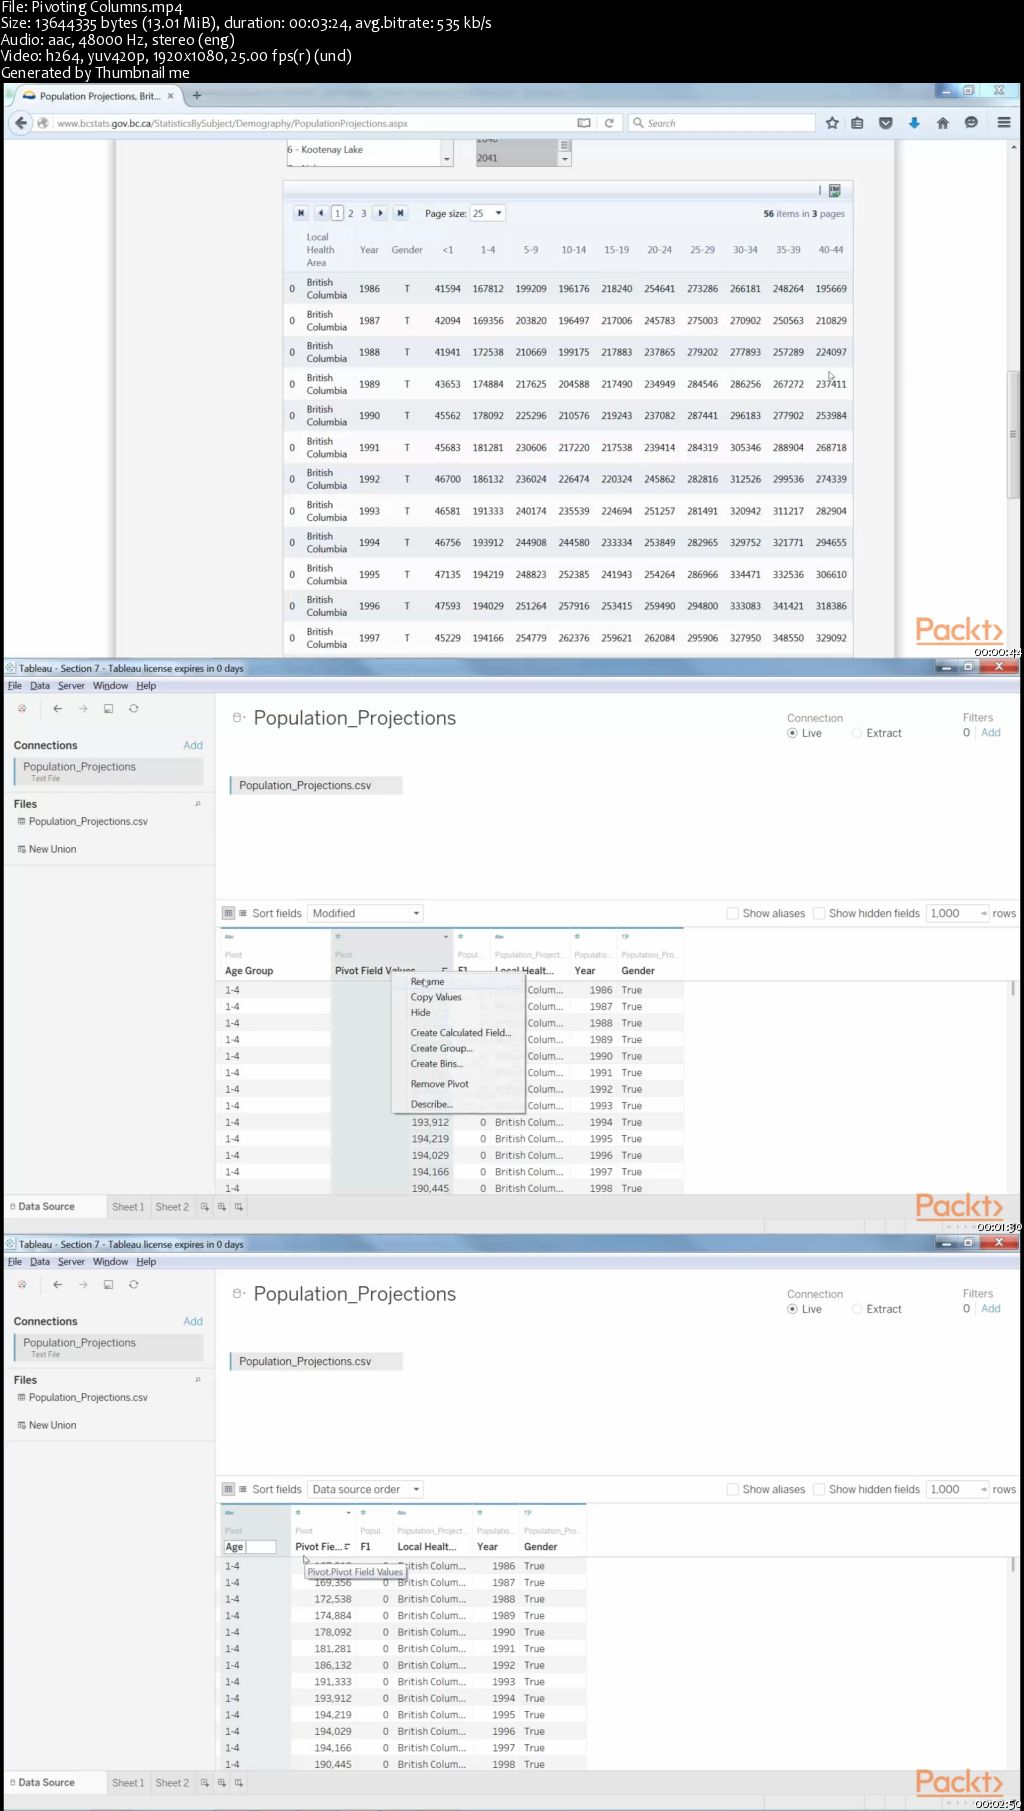Go to next page of population grid

pos(381,213)
